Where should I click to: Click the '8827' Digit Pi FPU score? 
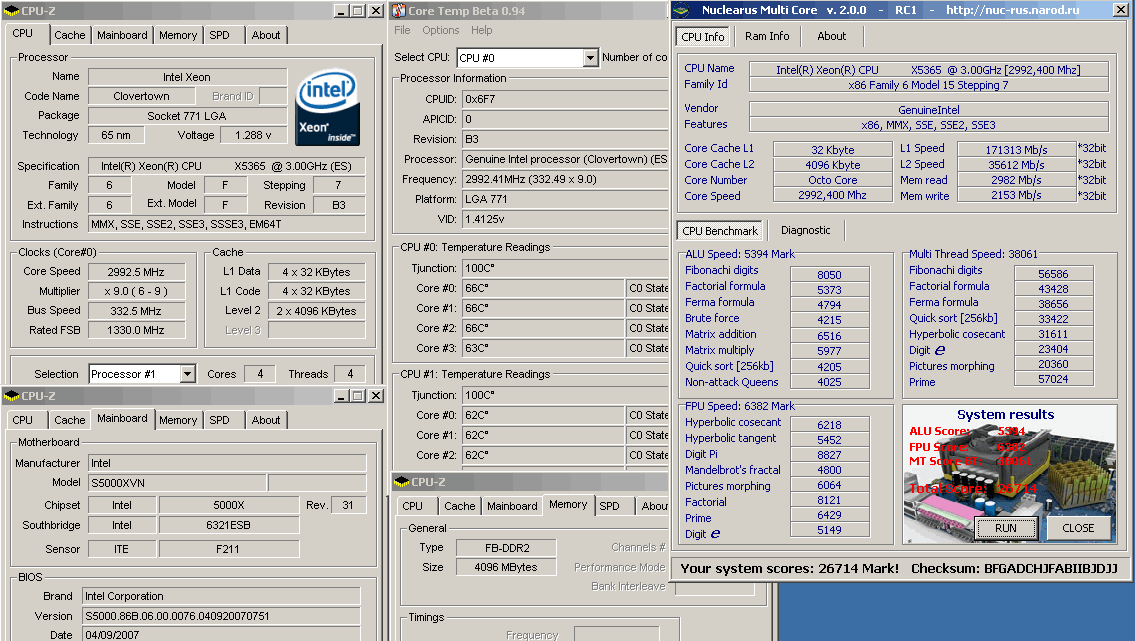click(x=830, y=455)
